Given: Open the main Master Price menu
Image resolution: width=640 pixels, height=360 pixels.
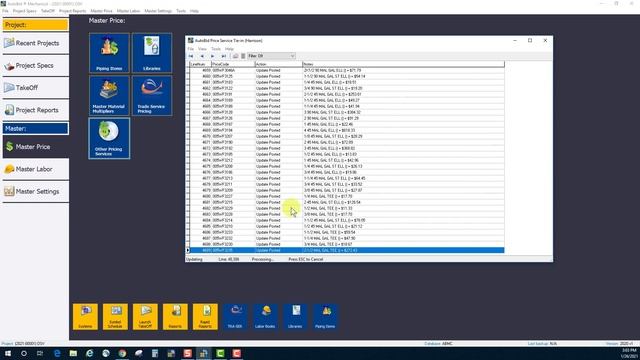Looking at the screenshot, I should pos(101,11).
